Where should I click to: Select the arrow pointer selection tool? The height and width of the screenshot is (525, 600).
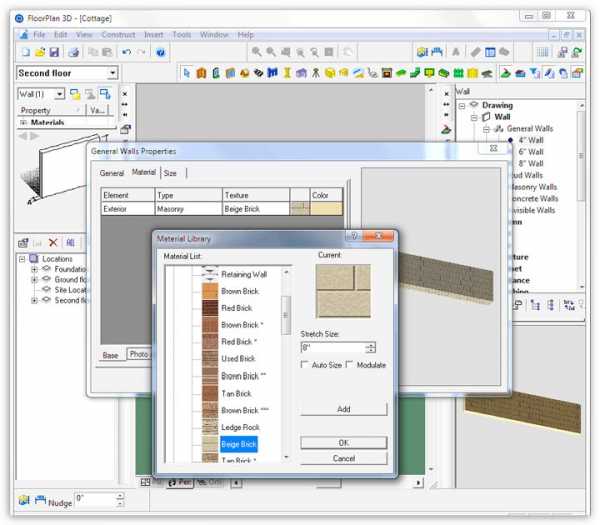click(x=186, y=73)
